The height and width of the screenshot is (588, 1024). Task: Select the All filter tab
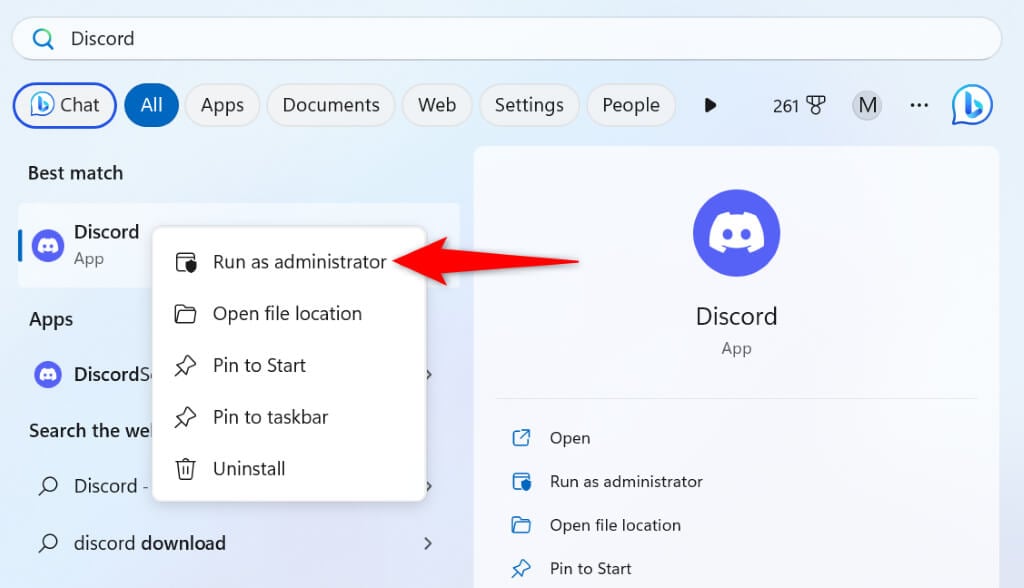pyautogui.click(x=152, y=105)
